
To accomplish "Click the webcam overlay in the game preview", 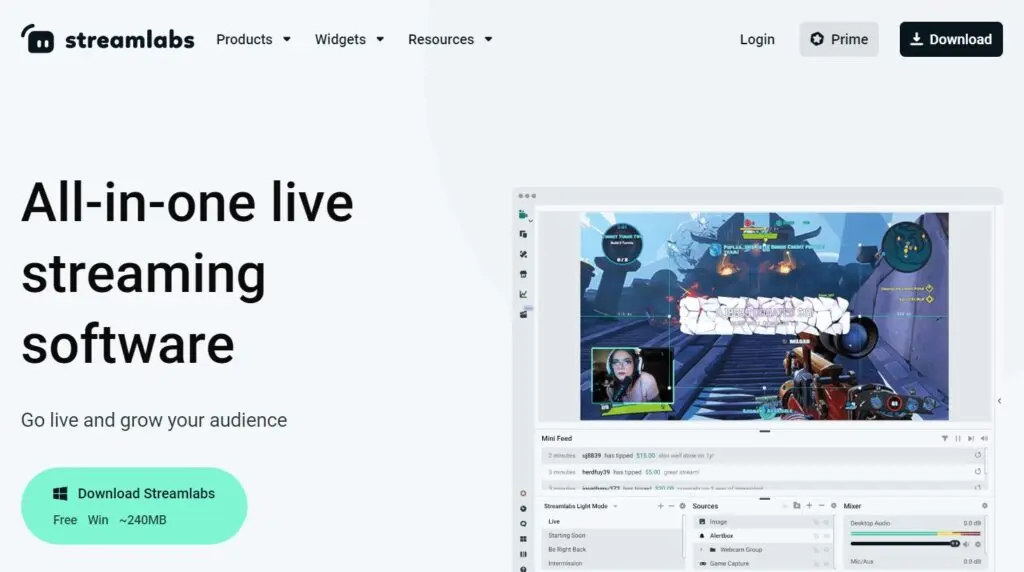I will point(632,375).
